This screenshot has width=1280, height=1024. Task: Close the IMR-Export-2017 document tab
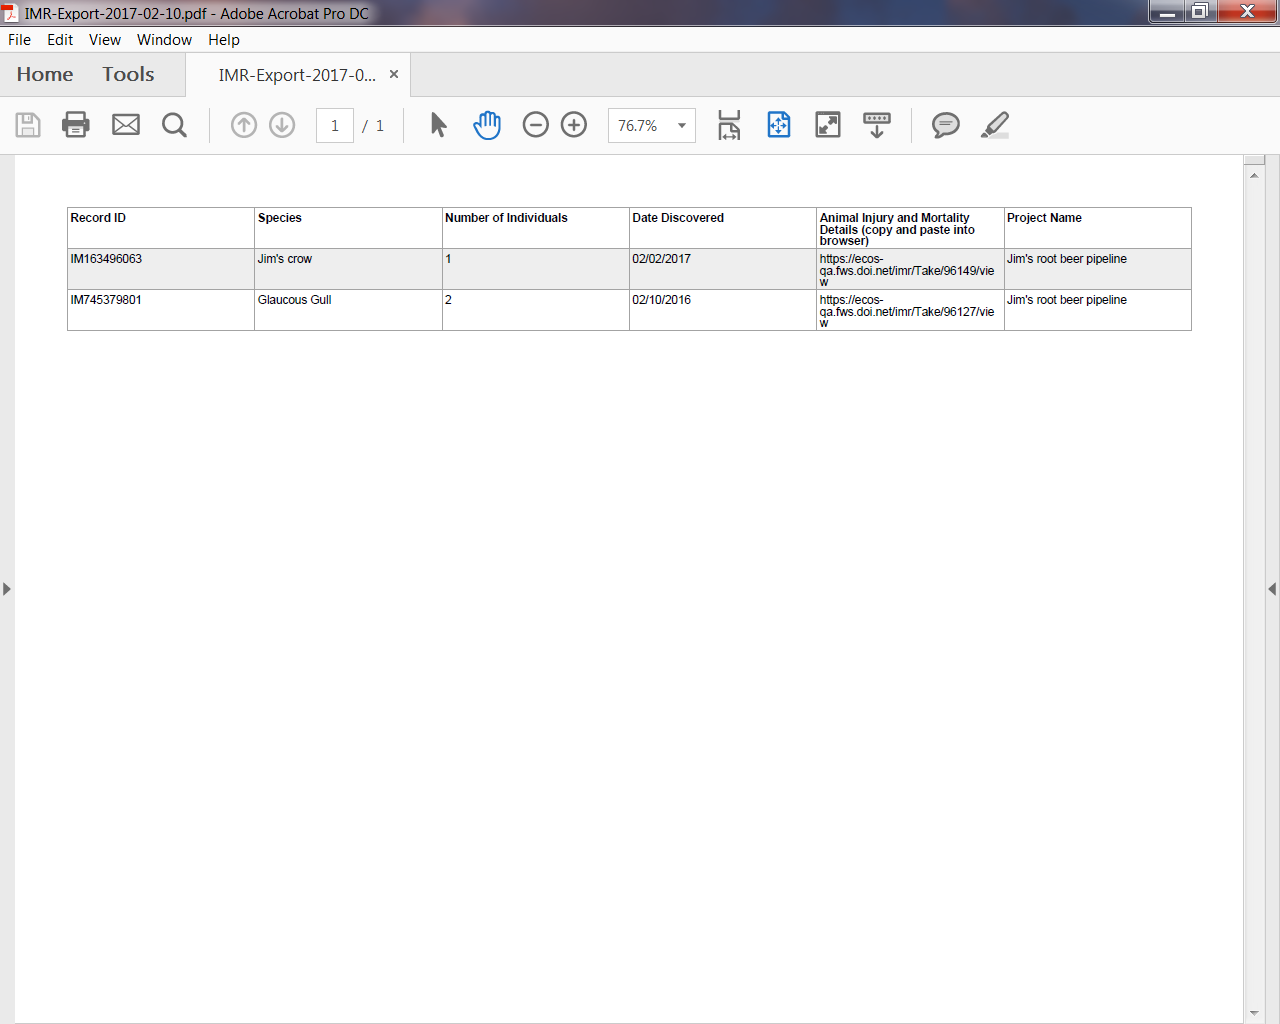coord(394,74)
